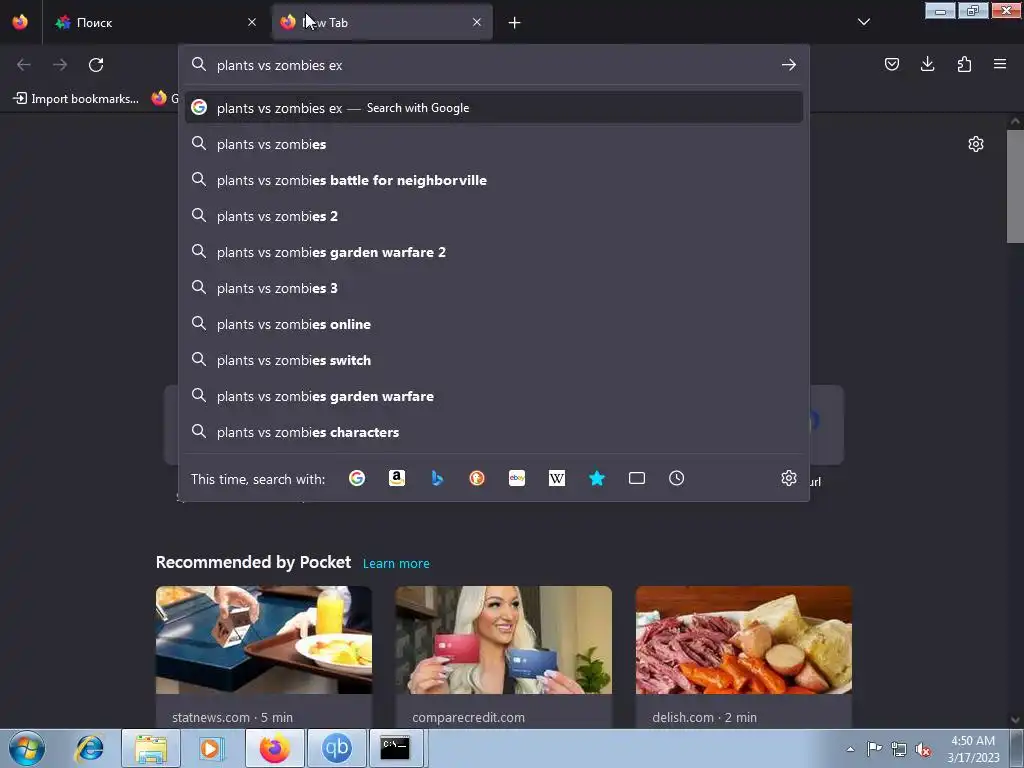
Task: Choose suggestion 'plants vs zombies switch'
Action: click(494, 360)
